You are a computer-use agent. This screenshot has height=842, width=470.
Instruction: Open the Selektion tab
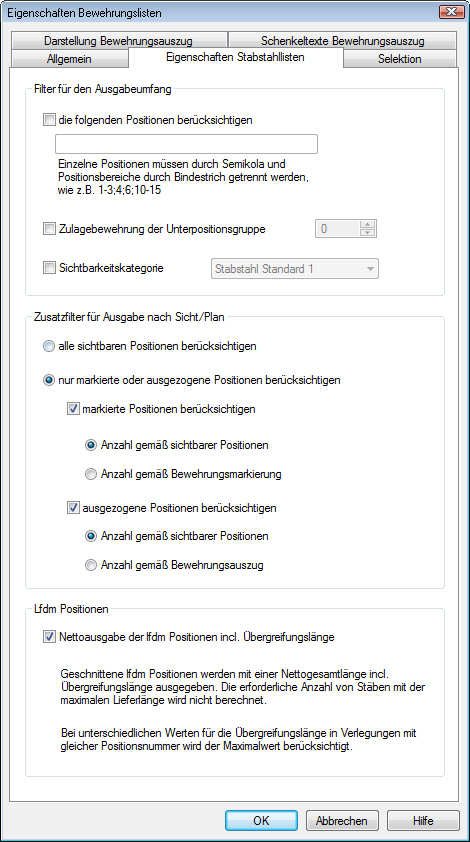click(x=400, y=59)
